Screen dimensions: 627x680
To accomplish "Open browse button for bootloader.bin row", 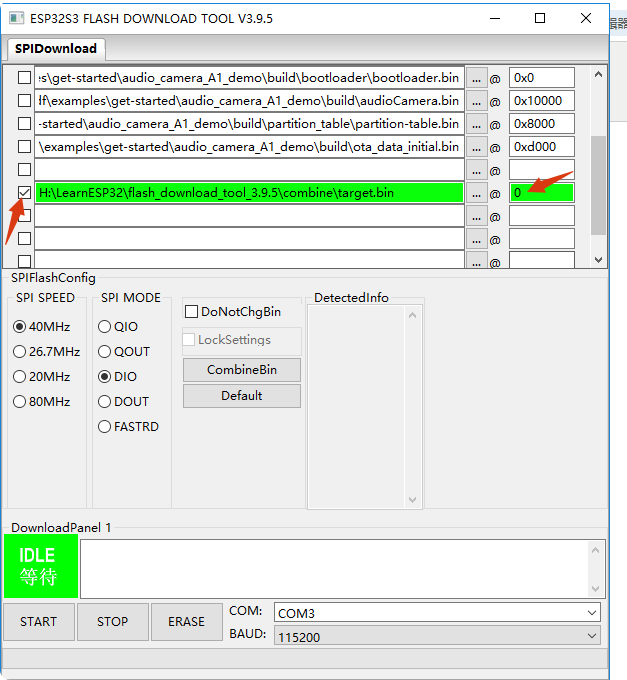I will pos(477,78).
